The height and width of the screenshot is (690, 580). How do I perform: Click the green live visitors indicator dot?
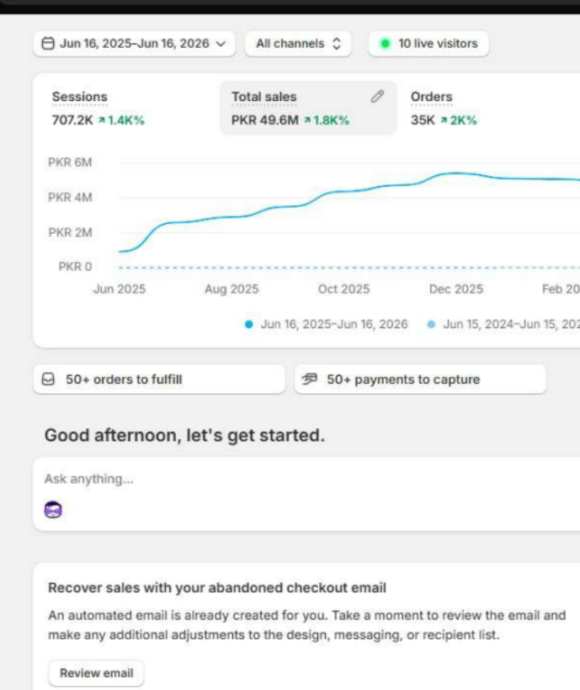coord(385,44)
